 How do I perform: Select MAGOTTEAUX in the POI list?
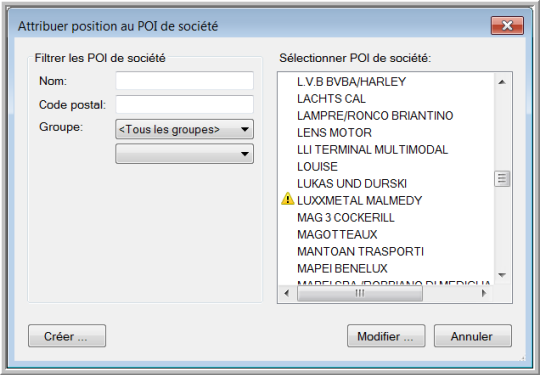[337, 235]
